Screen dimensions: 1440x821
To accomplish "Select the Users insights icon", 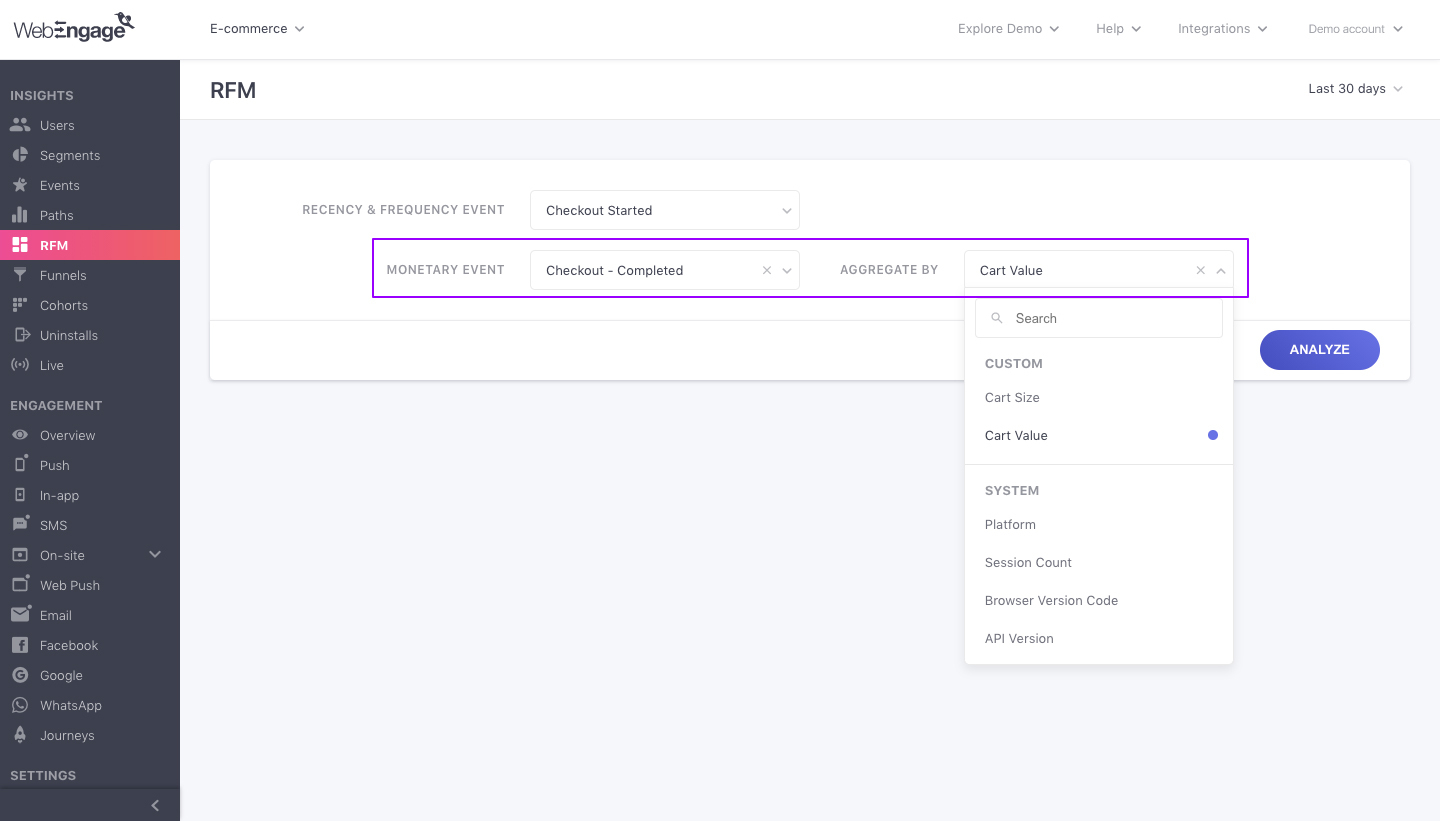I will pos(22,125).
